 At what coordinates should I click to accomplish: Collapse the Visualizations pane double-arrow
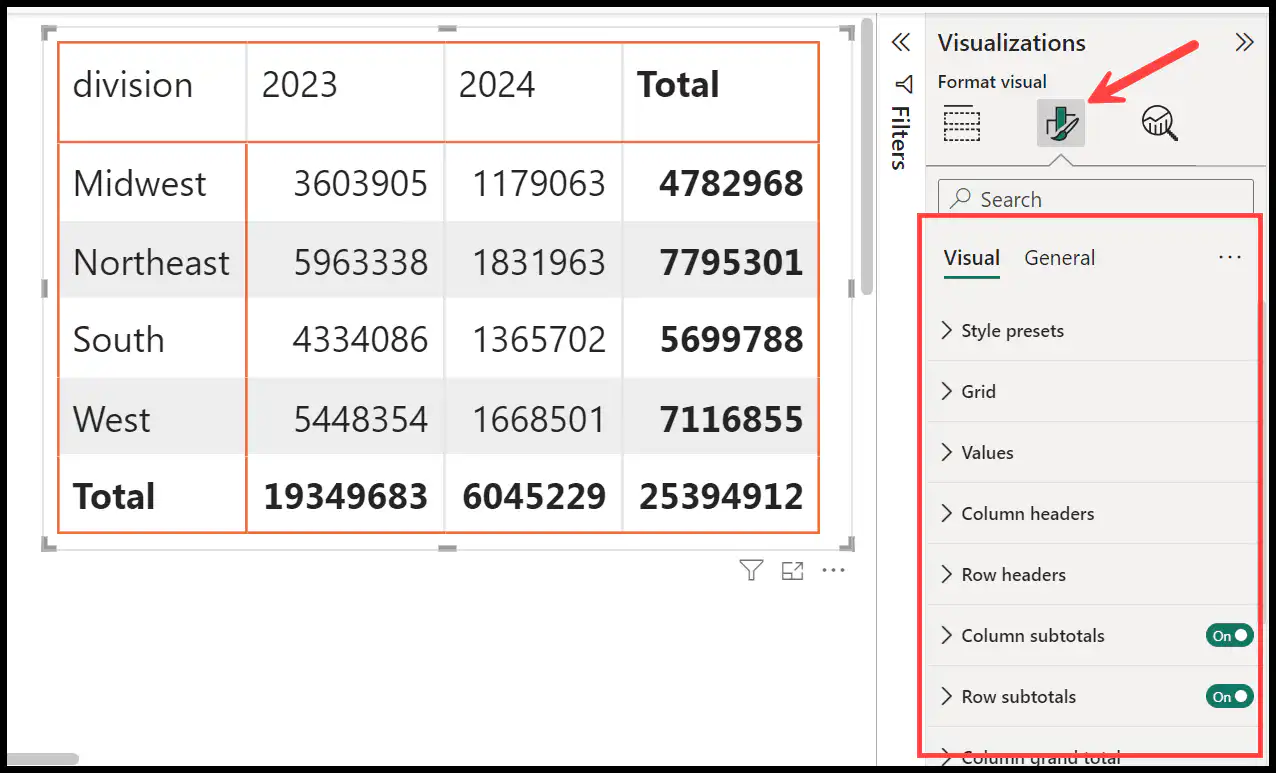click(1244, 42)
